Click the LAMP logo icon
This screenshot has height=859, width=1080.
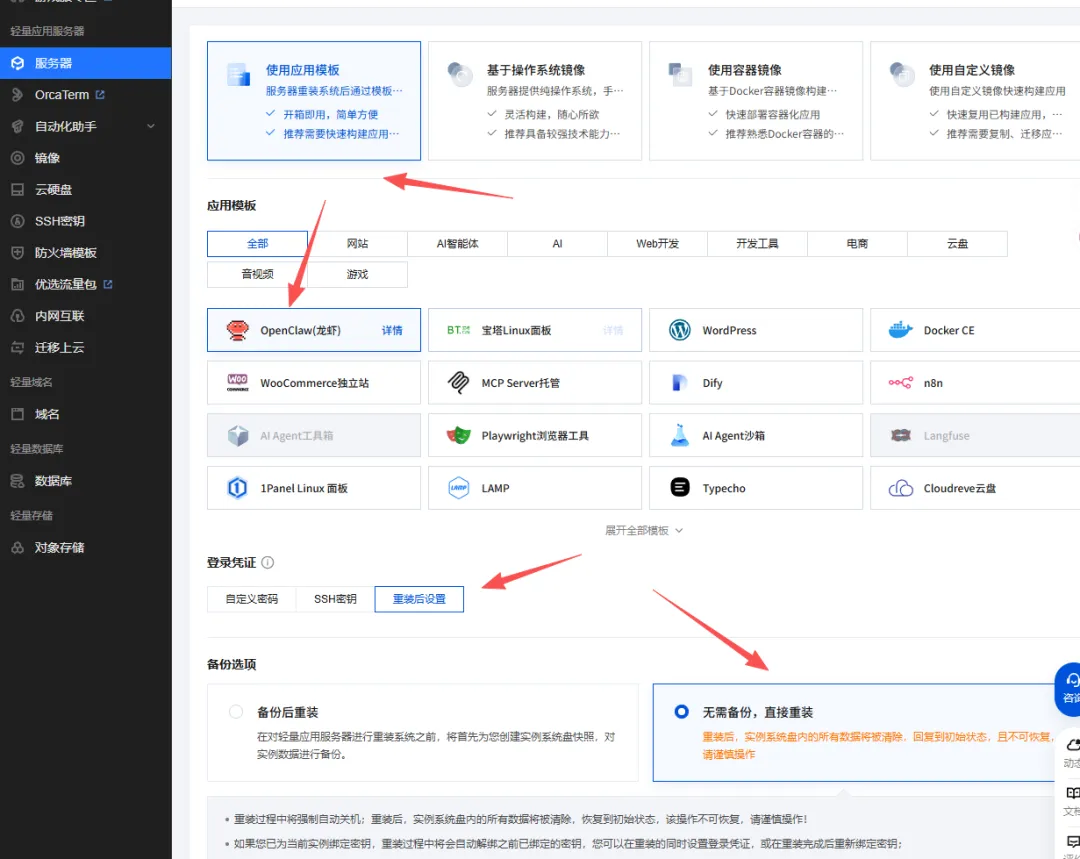coord(459,488)
